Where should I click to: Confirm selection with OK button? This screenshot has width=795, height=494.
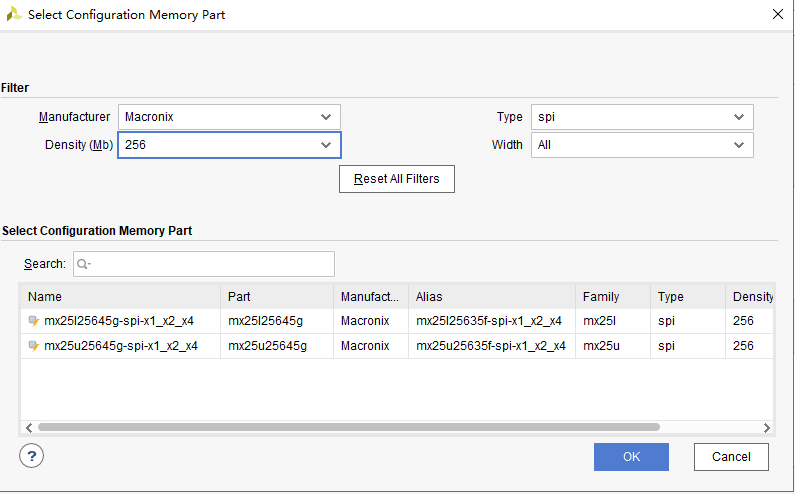631,457
